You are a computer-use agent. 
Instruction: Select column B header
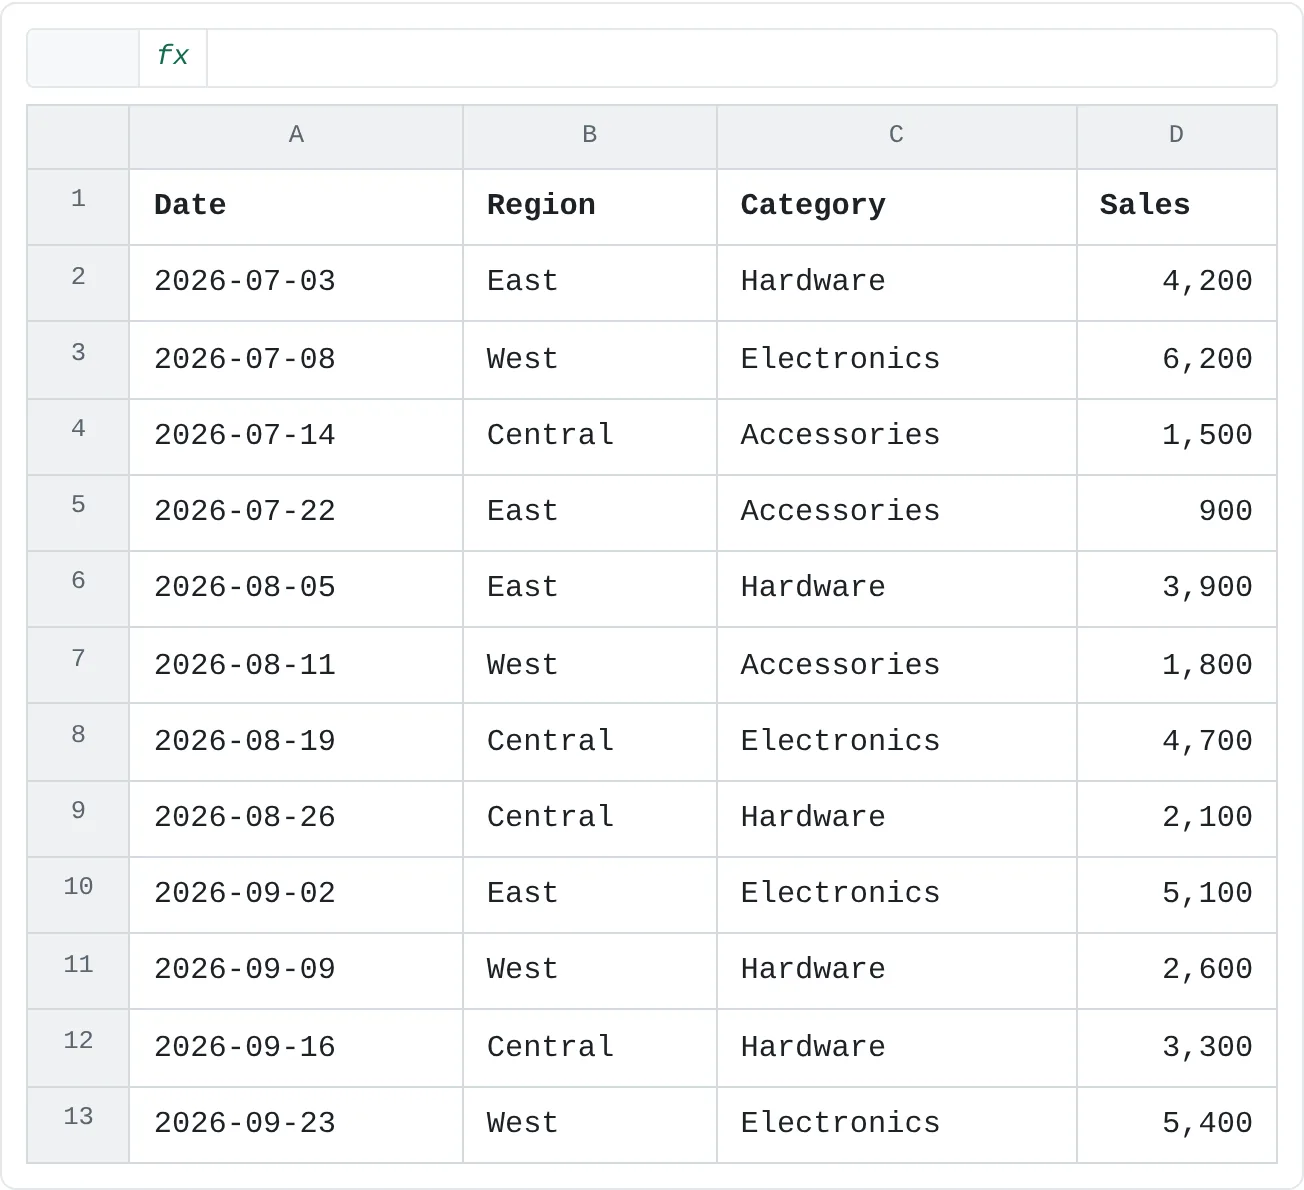tap(590, 136)
